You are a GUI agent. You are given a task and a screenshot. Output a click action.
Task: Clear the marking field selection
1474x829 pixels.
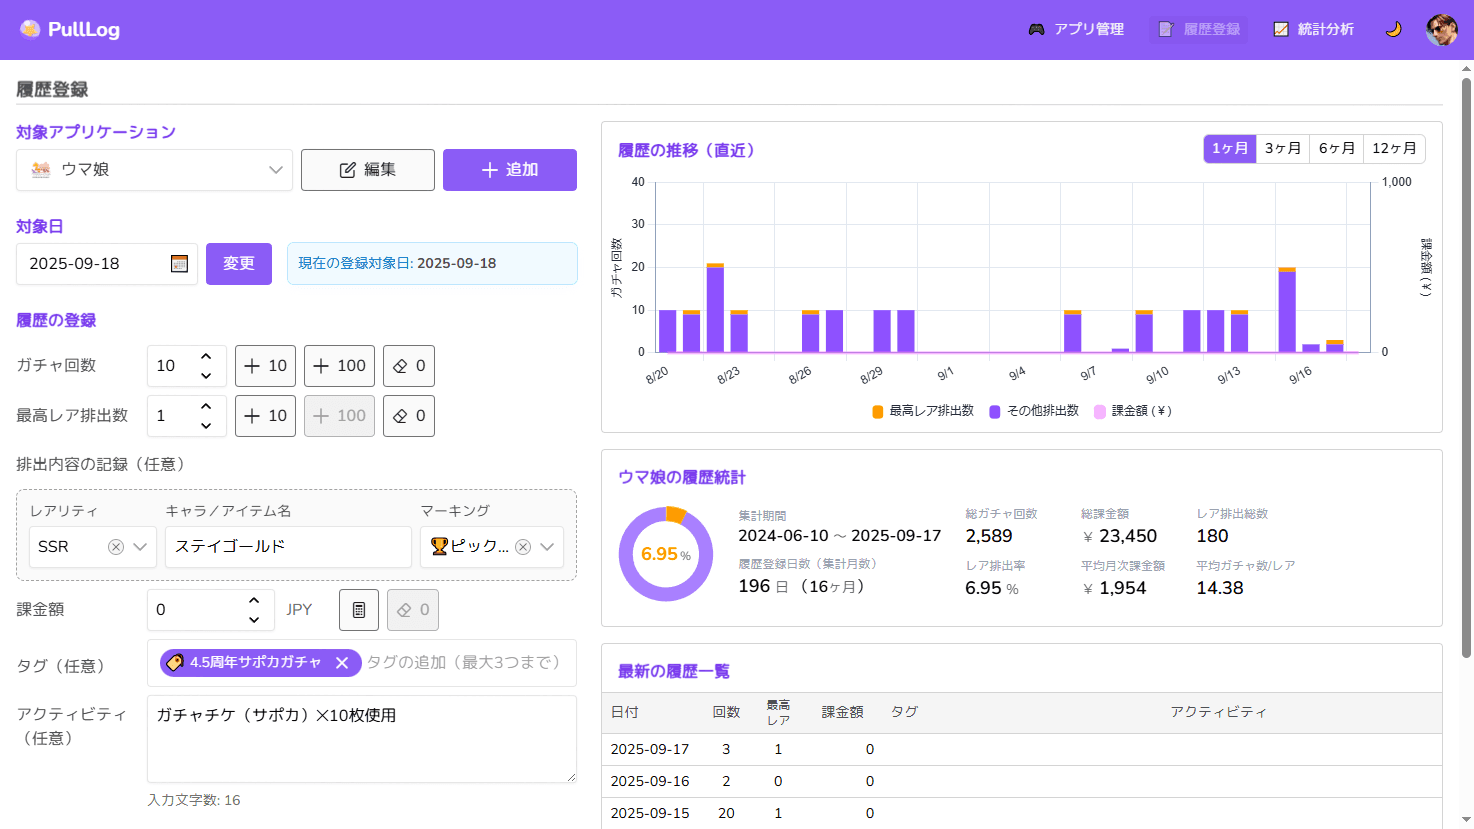click(523, 547)
